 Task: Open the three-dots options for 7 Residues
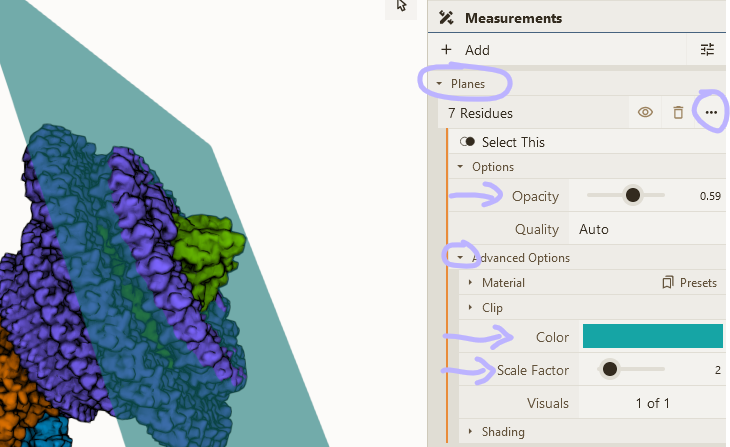coord(711,113)
